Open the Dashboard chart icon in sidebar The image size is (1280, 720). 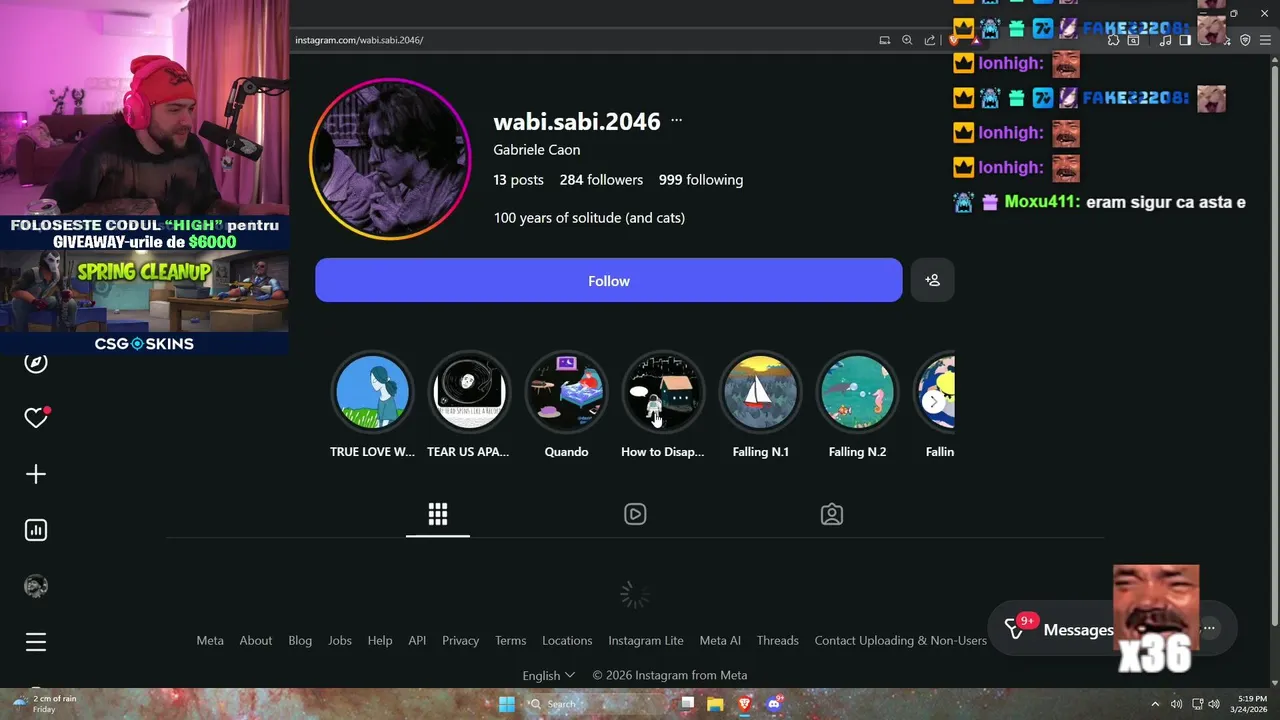[x=36, y=530]
